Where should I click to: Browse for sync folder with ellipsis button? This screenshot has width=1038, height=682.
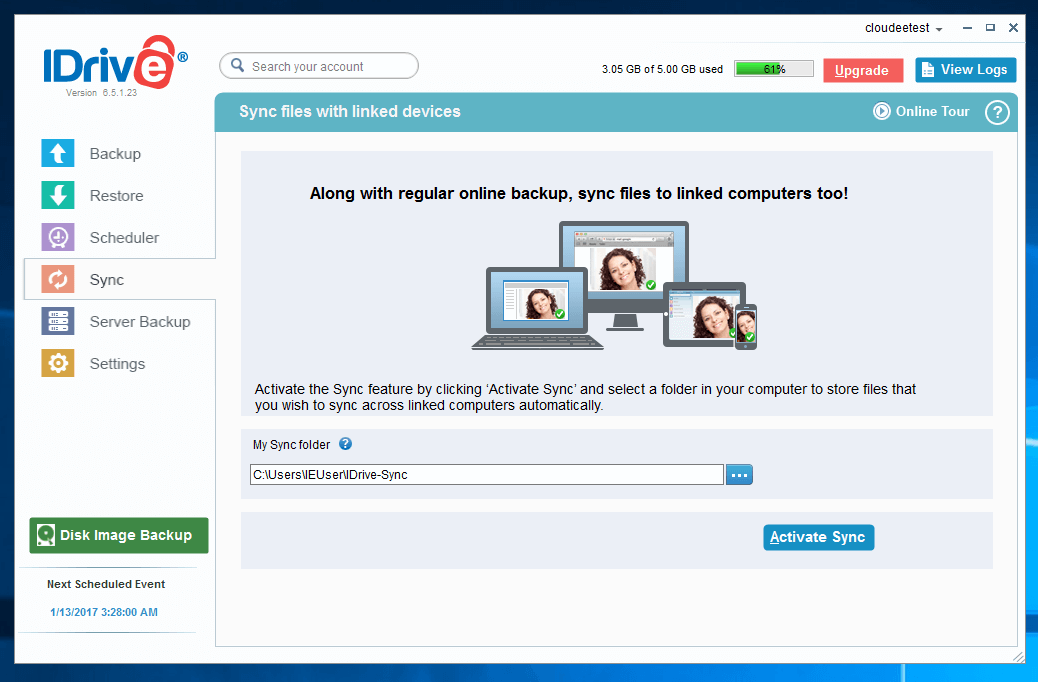tap(740, 475)
